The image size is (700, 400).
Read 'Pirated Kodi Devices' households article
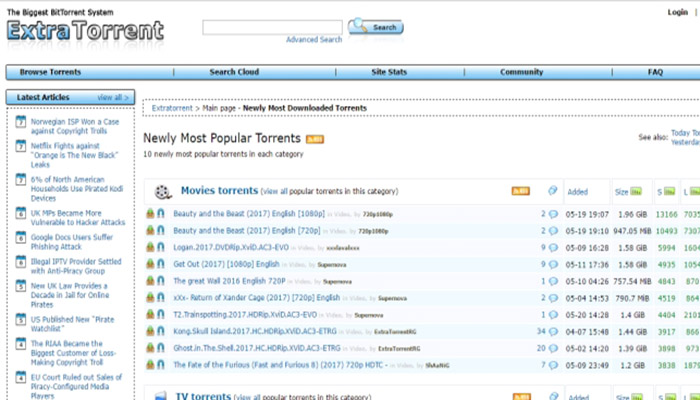(77, 188)
